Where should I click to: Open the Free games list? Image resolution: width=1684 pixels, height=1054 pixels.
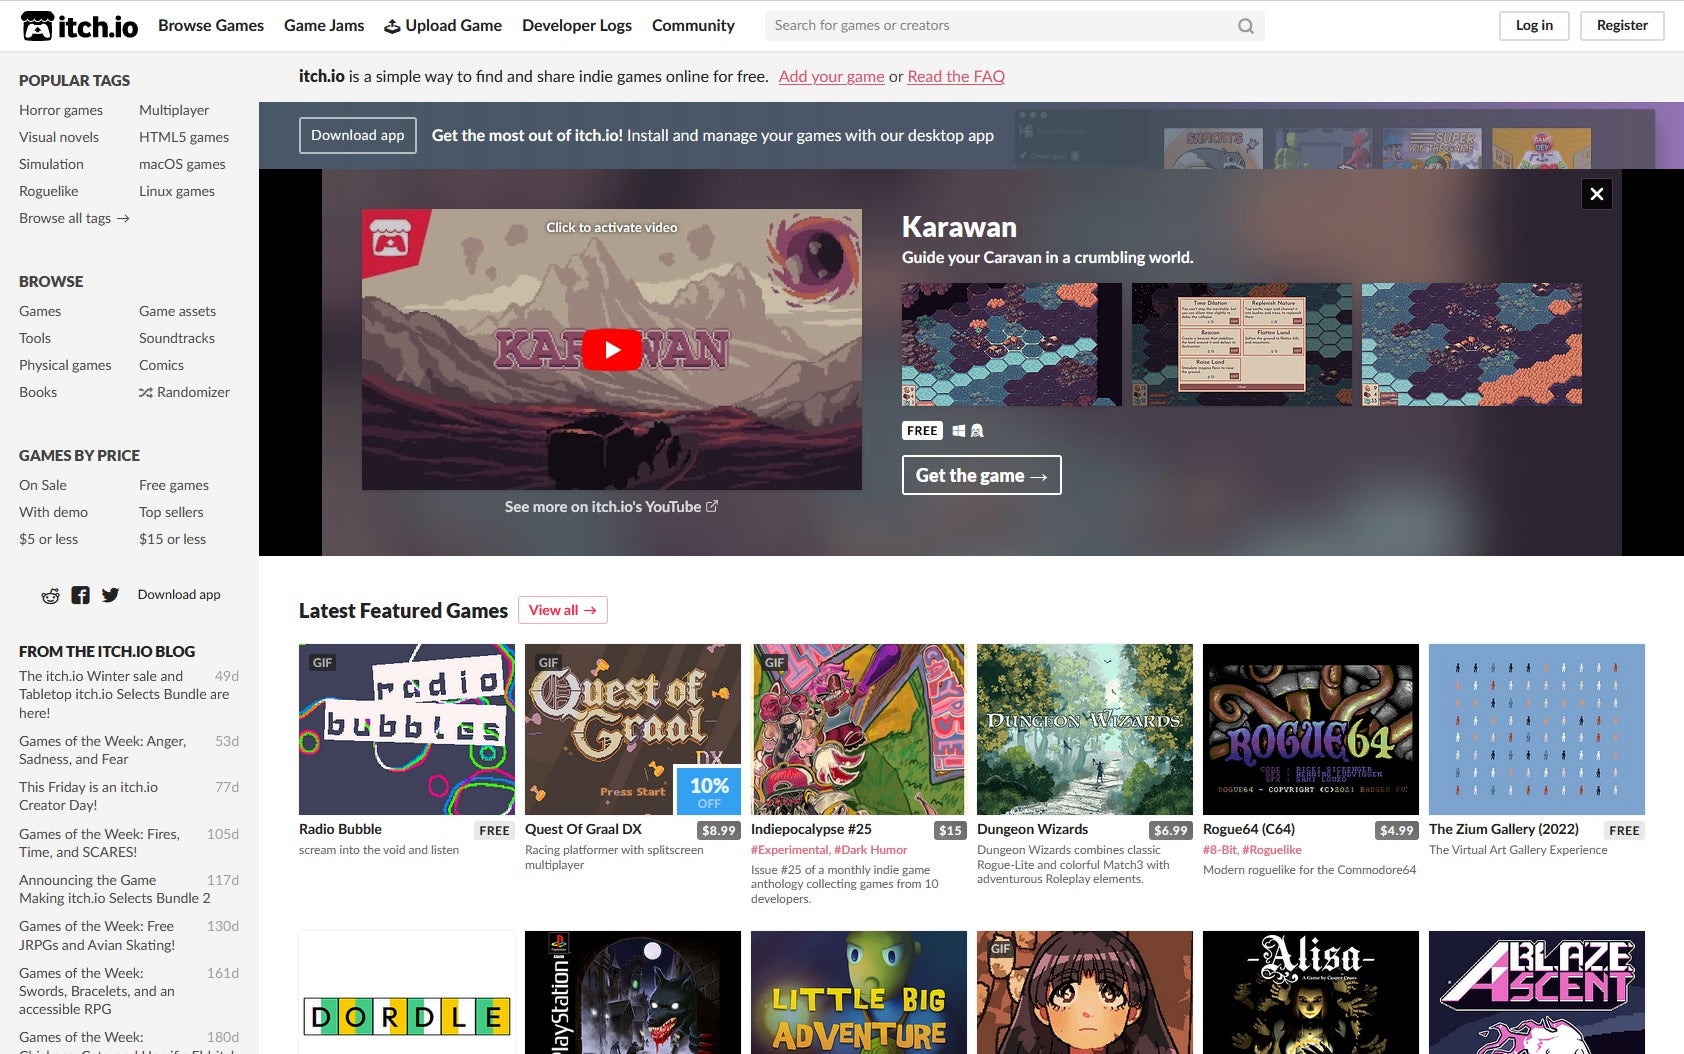(x=174, y=485)
